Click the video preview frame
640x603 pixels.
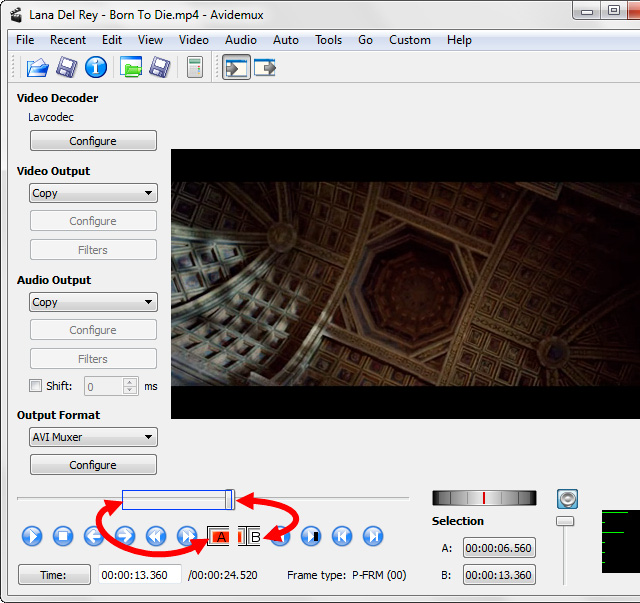(x=405, y=284)
